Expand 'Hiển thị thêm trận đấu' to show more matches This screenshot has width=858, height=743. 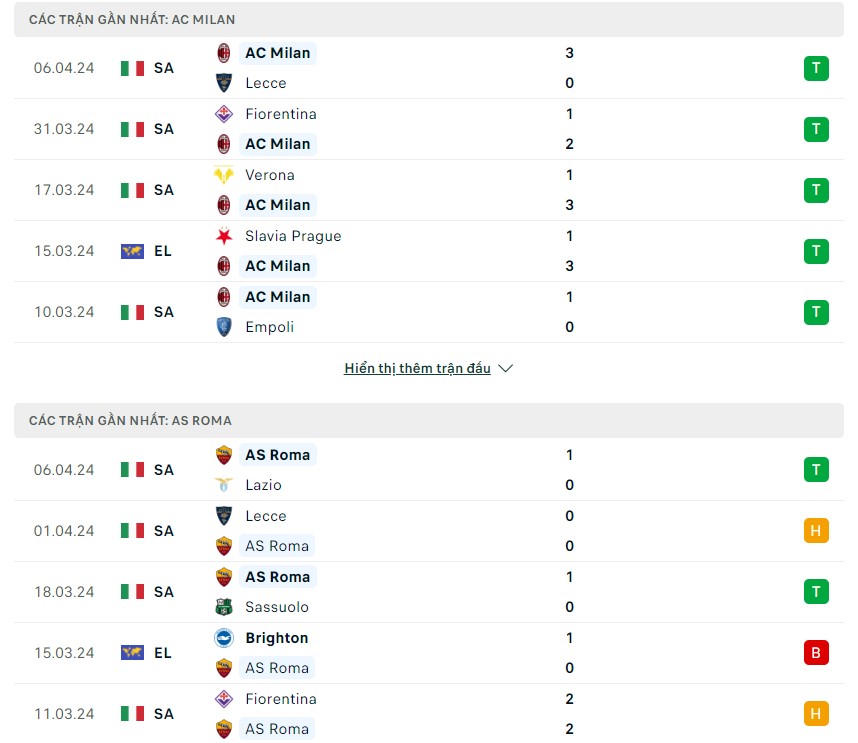417,368
